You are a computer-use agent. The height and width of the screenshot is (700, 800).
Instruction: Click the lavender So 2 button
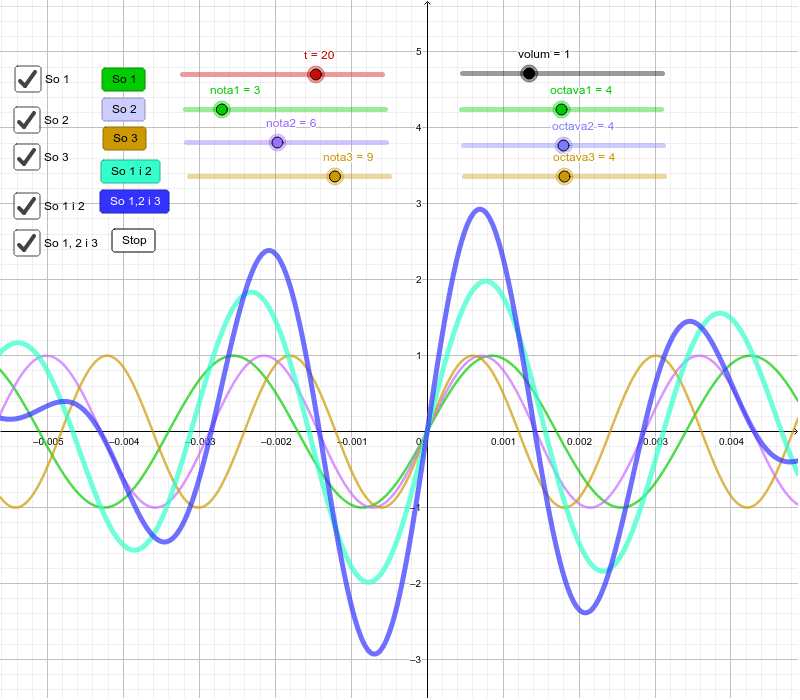click(x=123, y=109)
